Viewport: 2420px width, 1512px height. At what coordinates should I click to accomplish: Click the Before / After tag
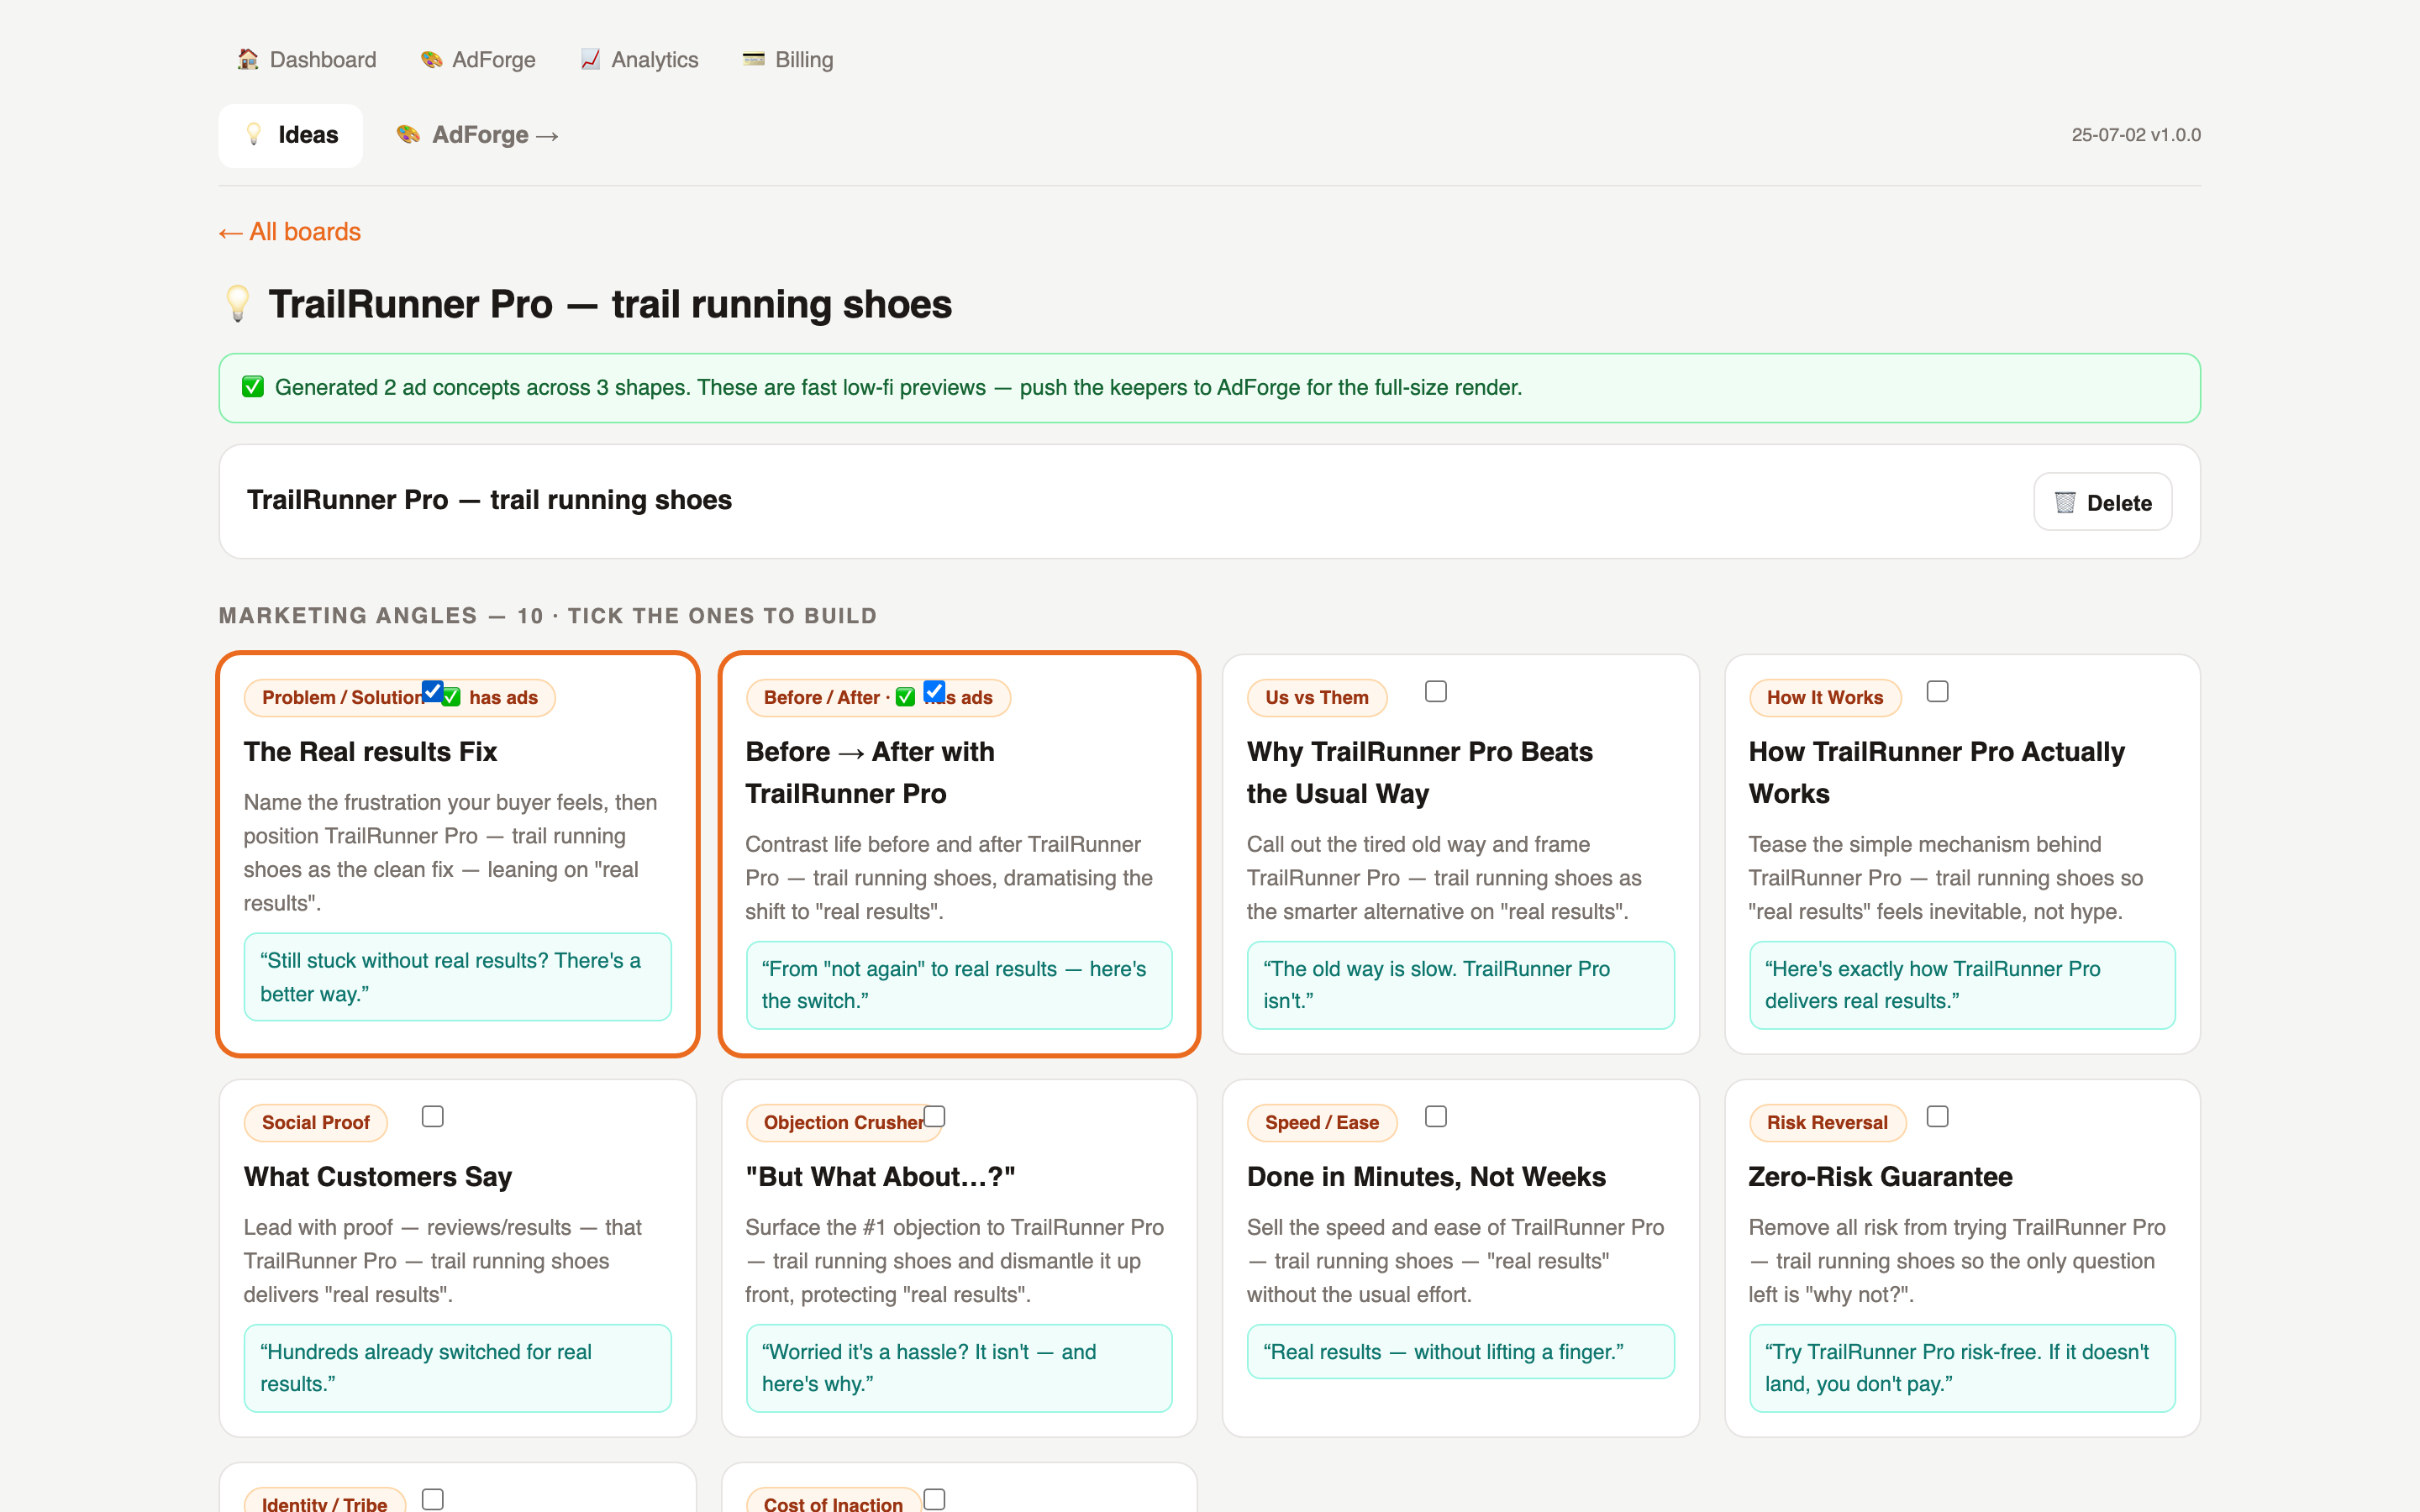click(x=878, y=697)
